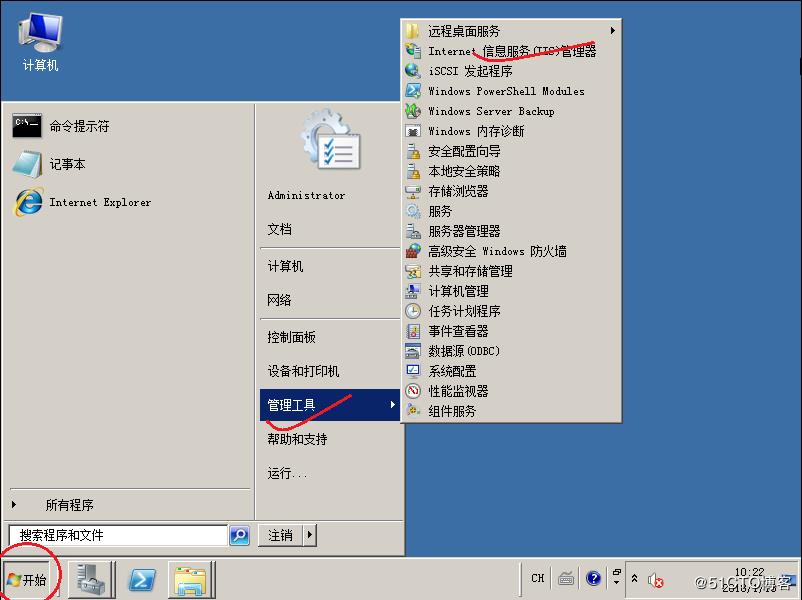802x600 pixels.
Task: Click the Start button
Action: (28, 579)
